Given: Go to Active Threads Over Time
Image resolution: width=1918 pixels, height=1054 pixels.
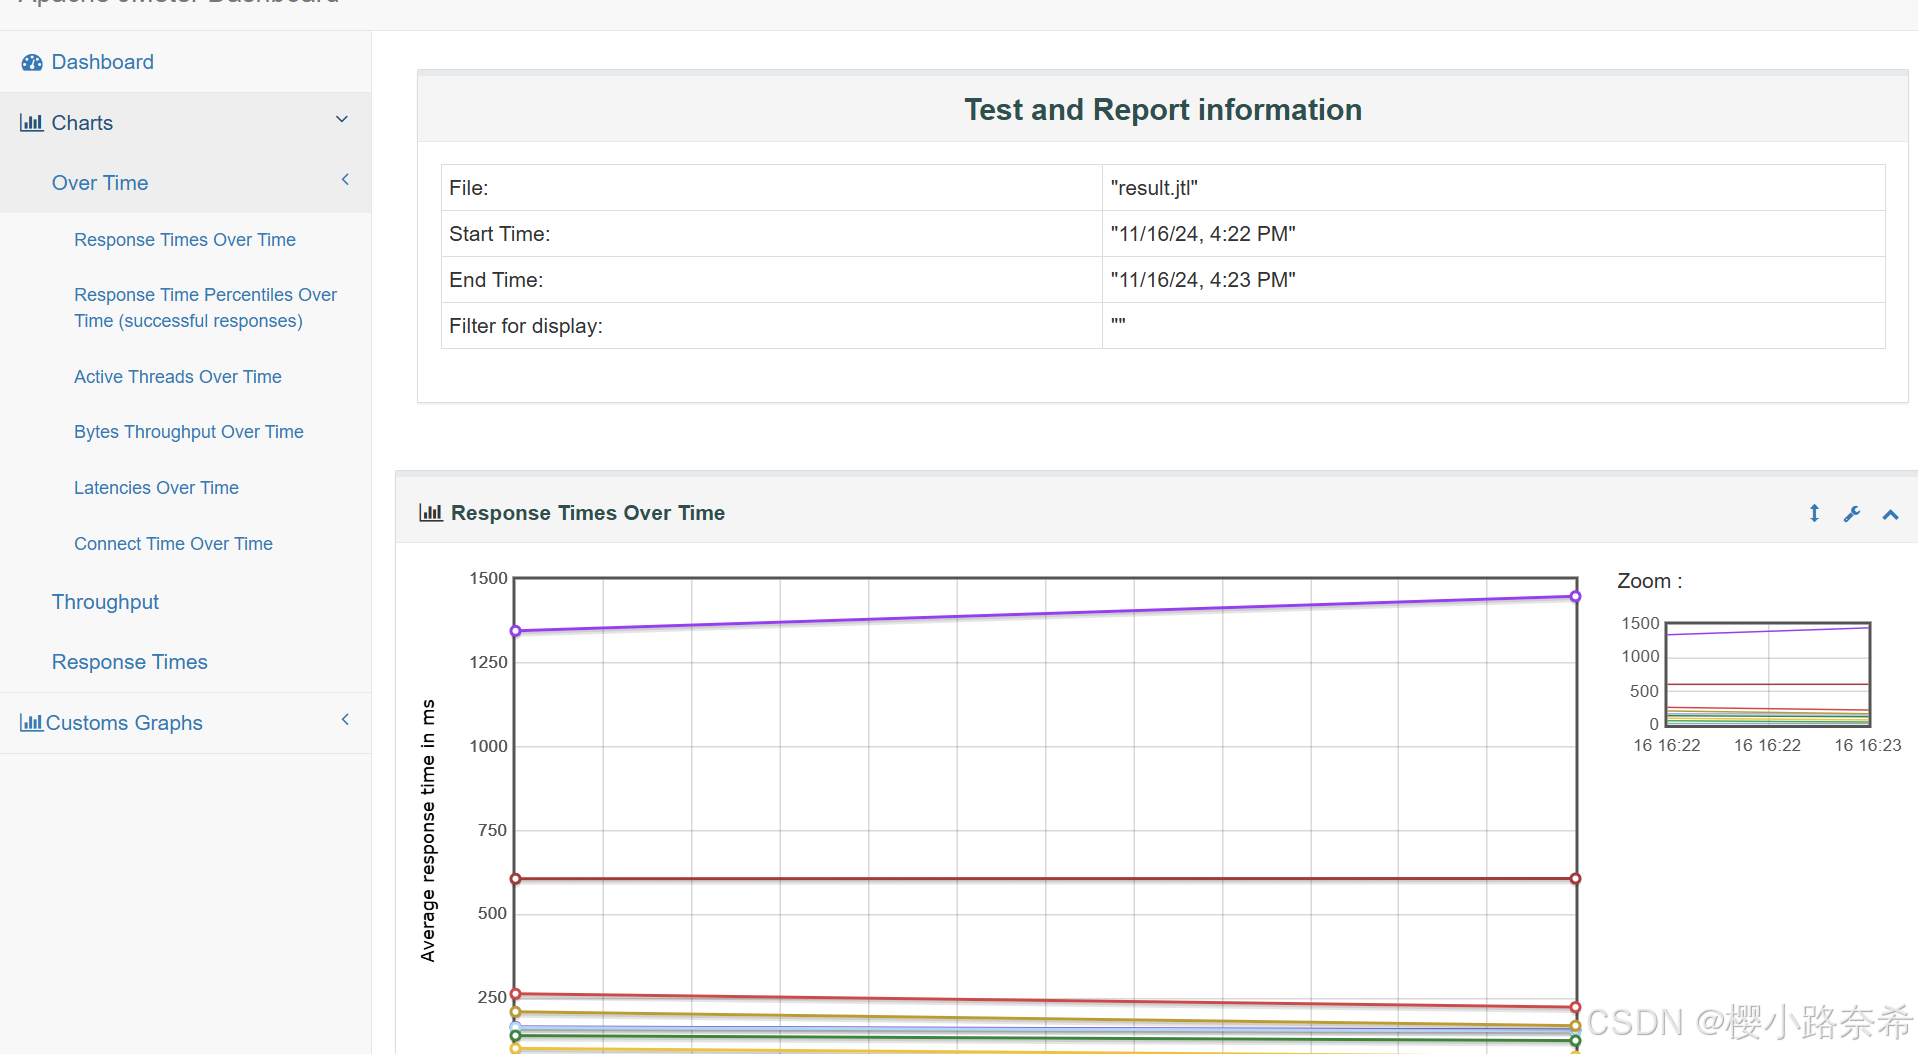Looking at the screenshot, I should 178,377.
